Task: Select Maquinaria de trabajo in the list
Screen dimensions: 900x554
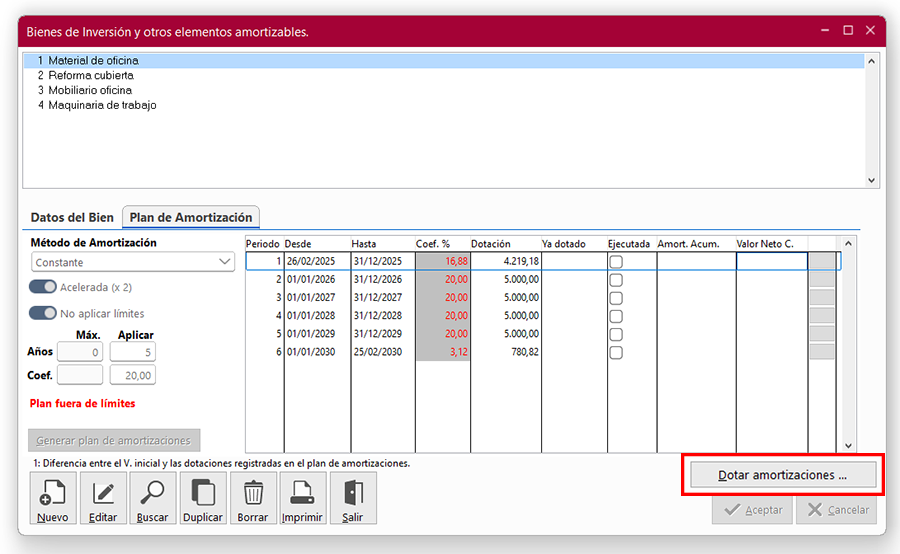Action: tap(102, 105)
